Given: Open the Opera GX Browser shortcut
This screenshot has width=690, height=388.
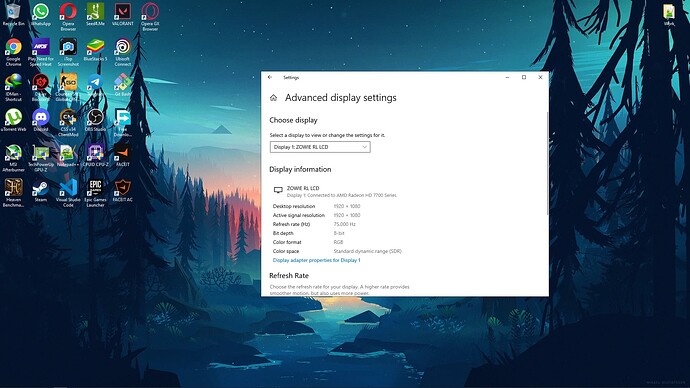Looking at the screenshot, I should [150, 17].
